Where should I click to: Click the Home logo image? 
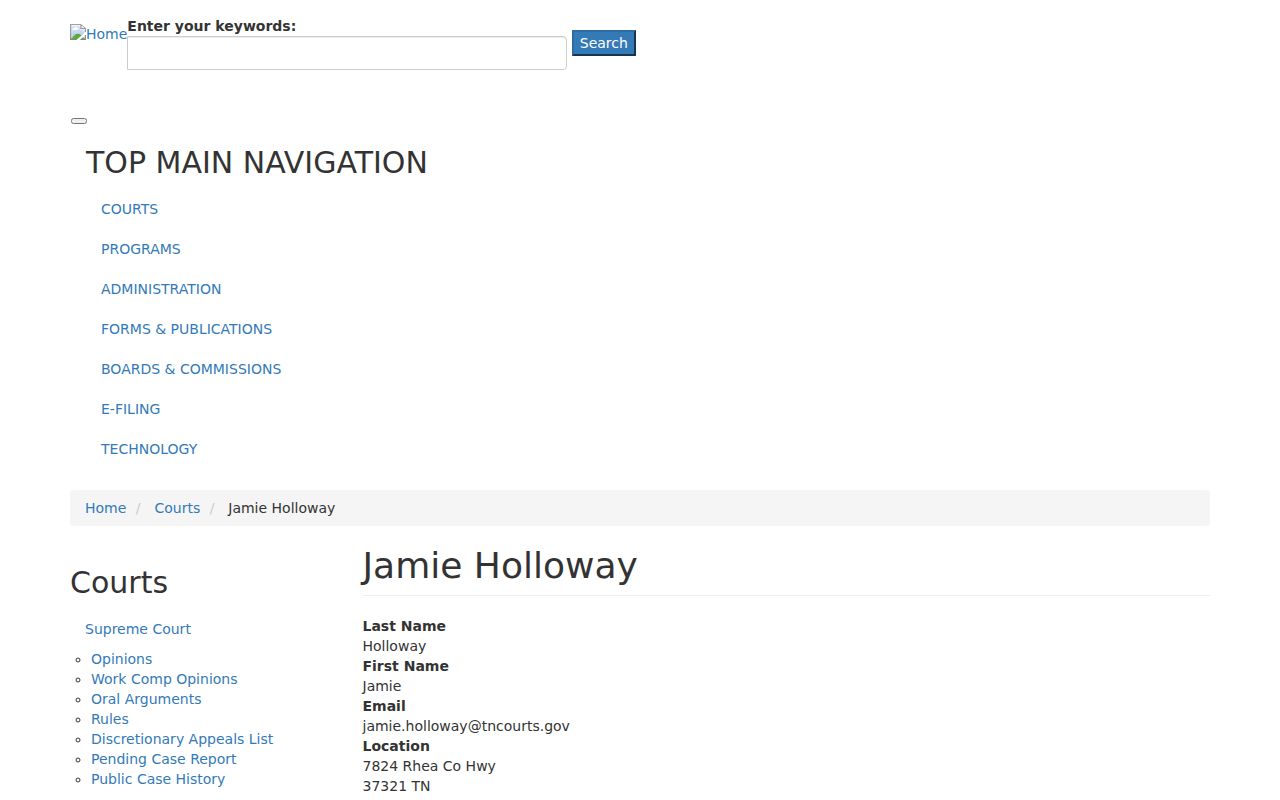98,34
